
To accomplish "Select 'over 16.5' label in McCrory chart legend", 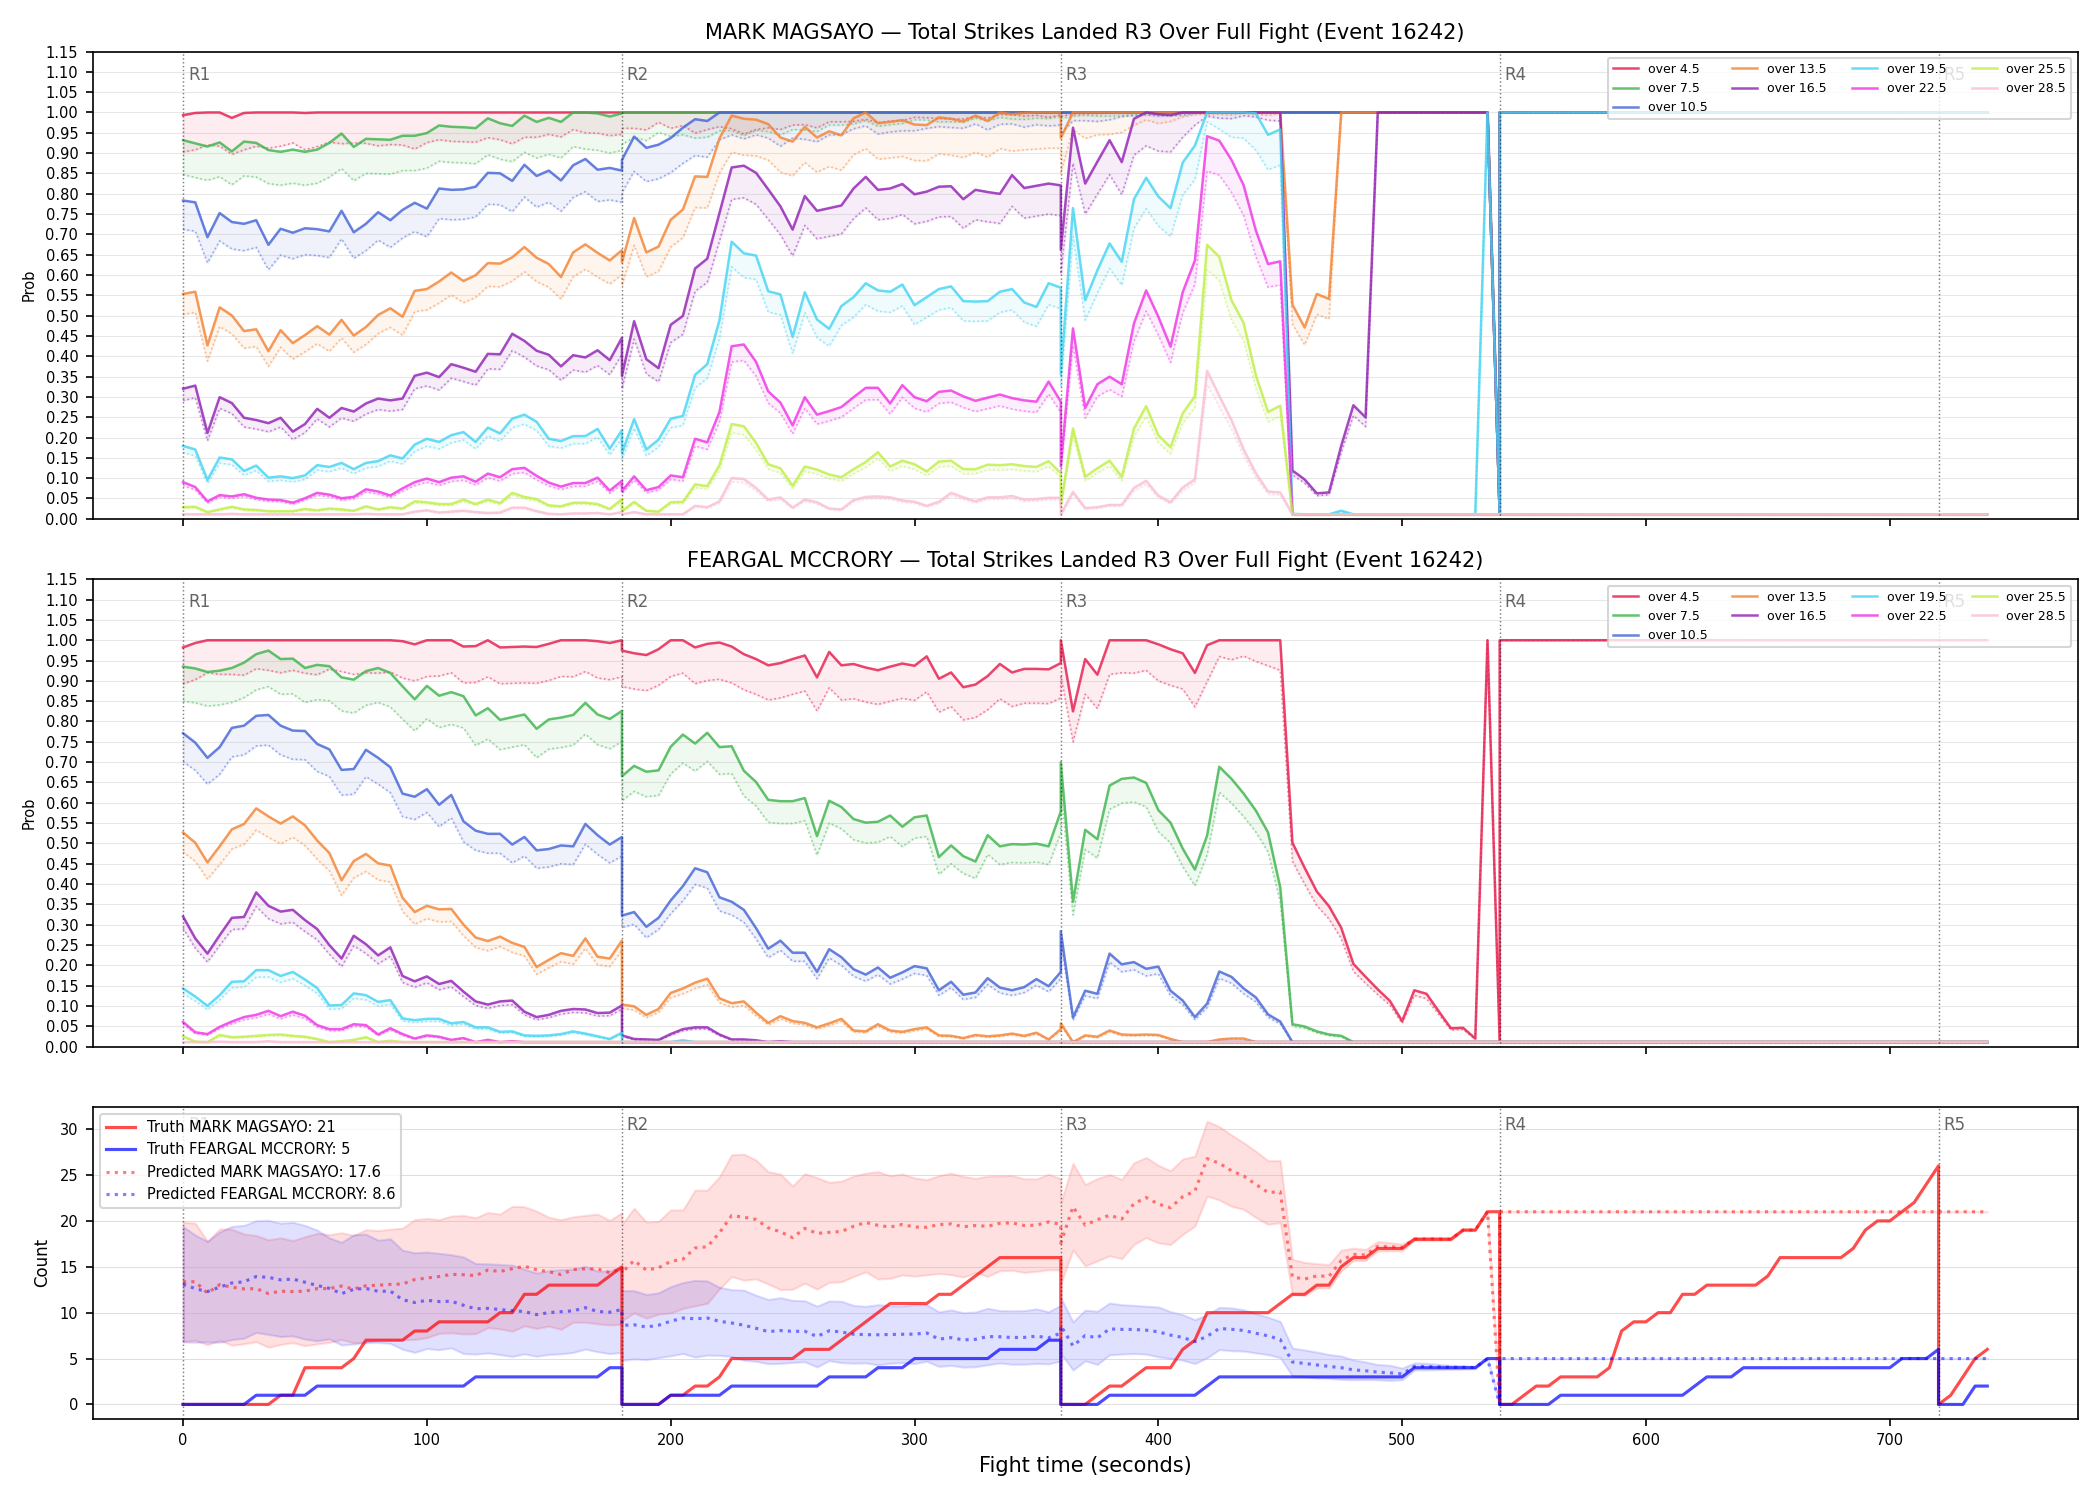I will 1796,616.
